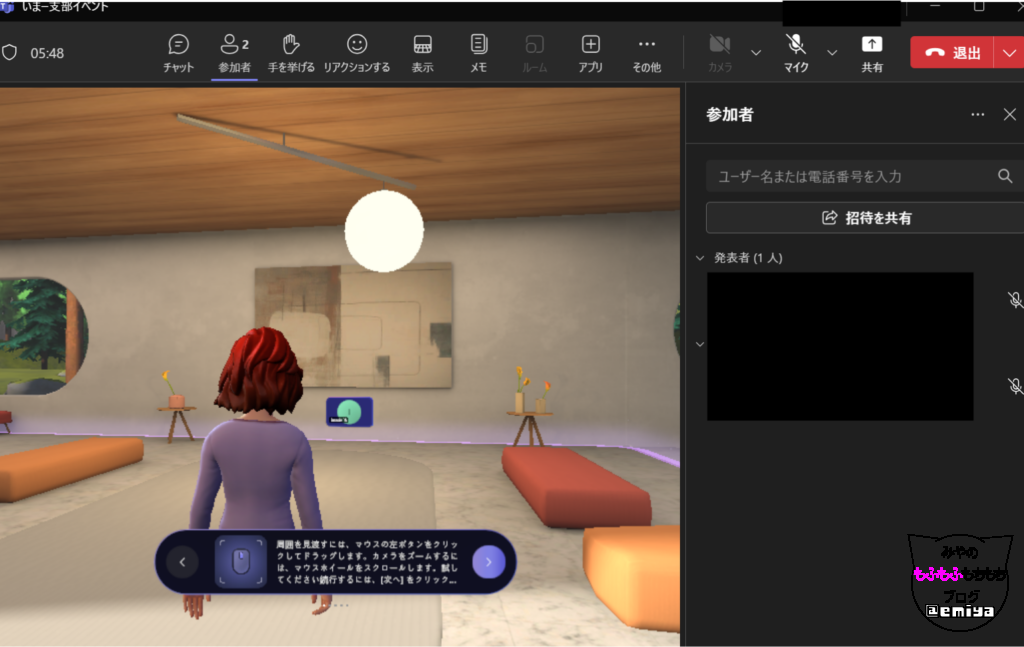Open その他 more options menu
This screenshot has width=1024, height=647.
(x=646, y=52)
